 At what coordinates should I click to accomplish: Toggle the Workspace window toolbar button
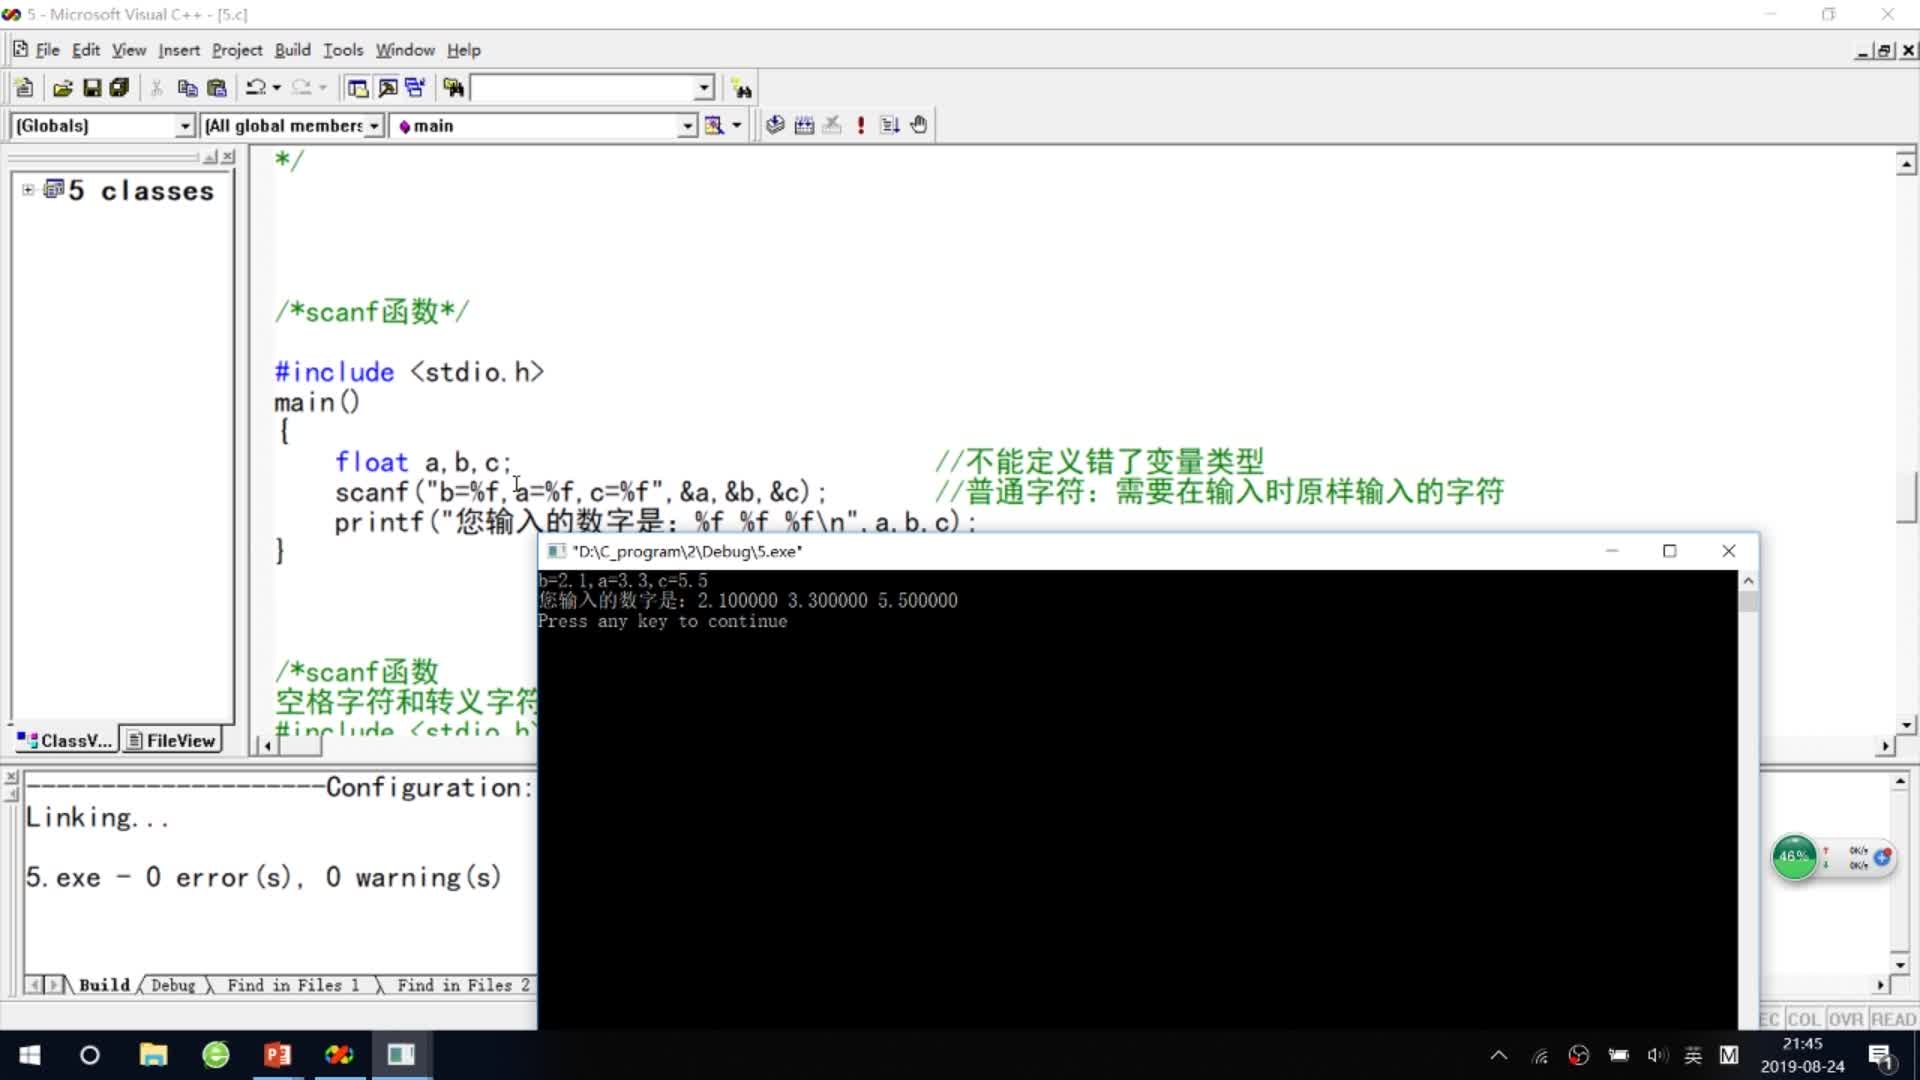357,88
